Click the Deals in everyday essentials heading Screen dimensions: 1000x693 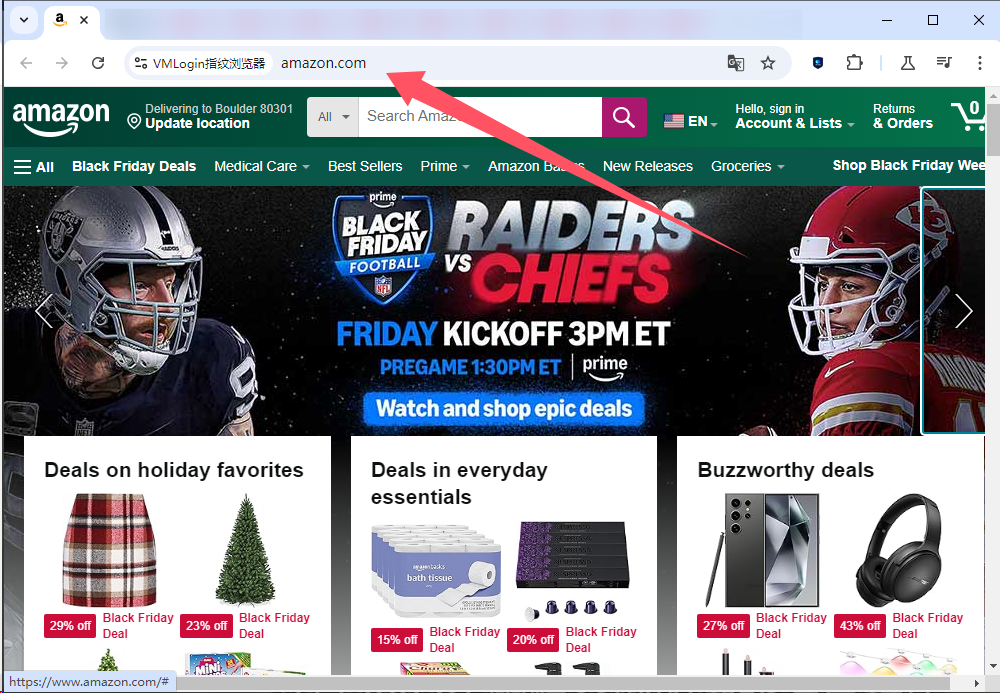(459, 483)
